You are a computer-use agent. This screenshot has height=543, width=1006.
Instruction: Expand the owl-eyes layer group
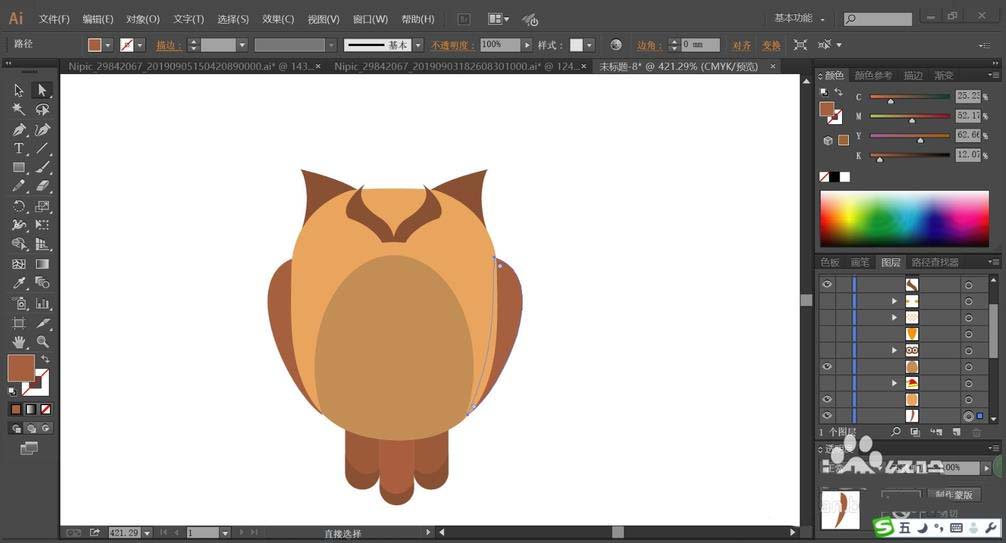pyautogui.click(x=894, y=350)
